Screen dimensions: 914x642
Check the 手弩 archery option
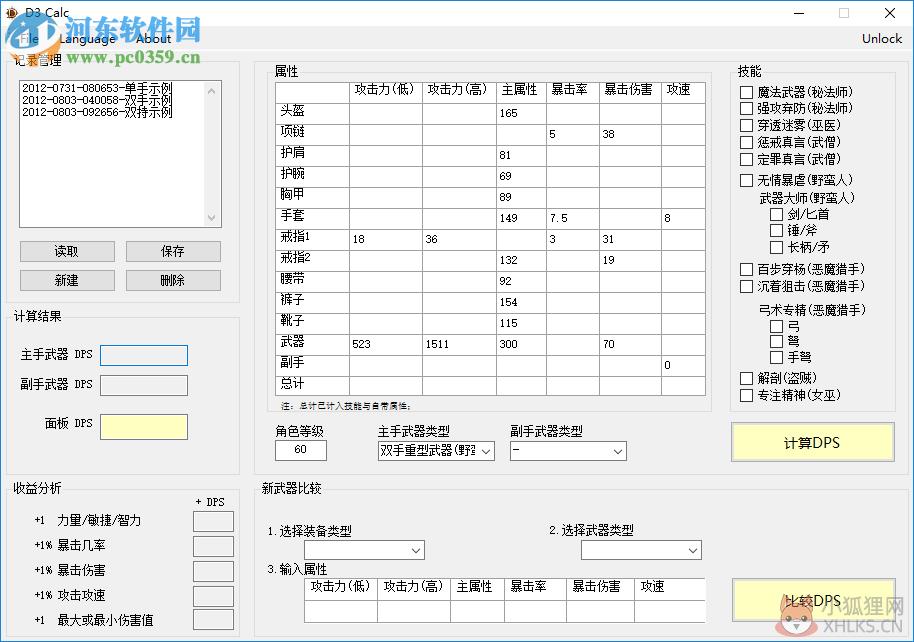[x=776, y=357]
